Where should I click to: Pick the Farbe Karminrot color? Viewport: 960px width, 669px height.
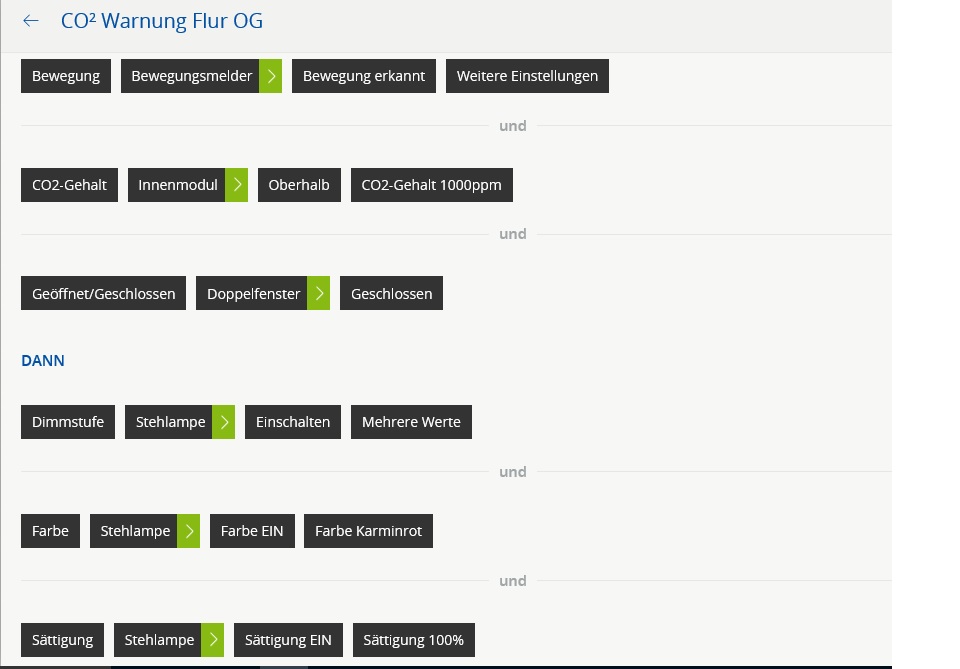click(368, 531)
